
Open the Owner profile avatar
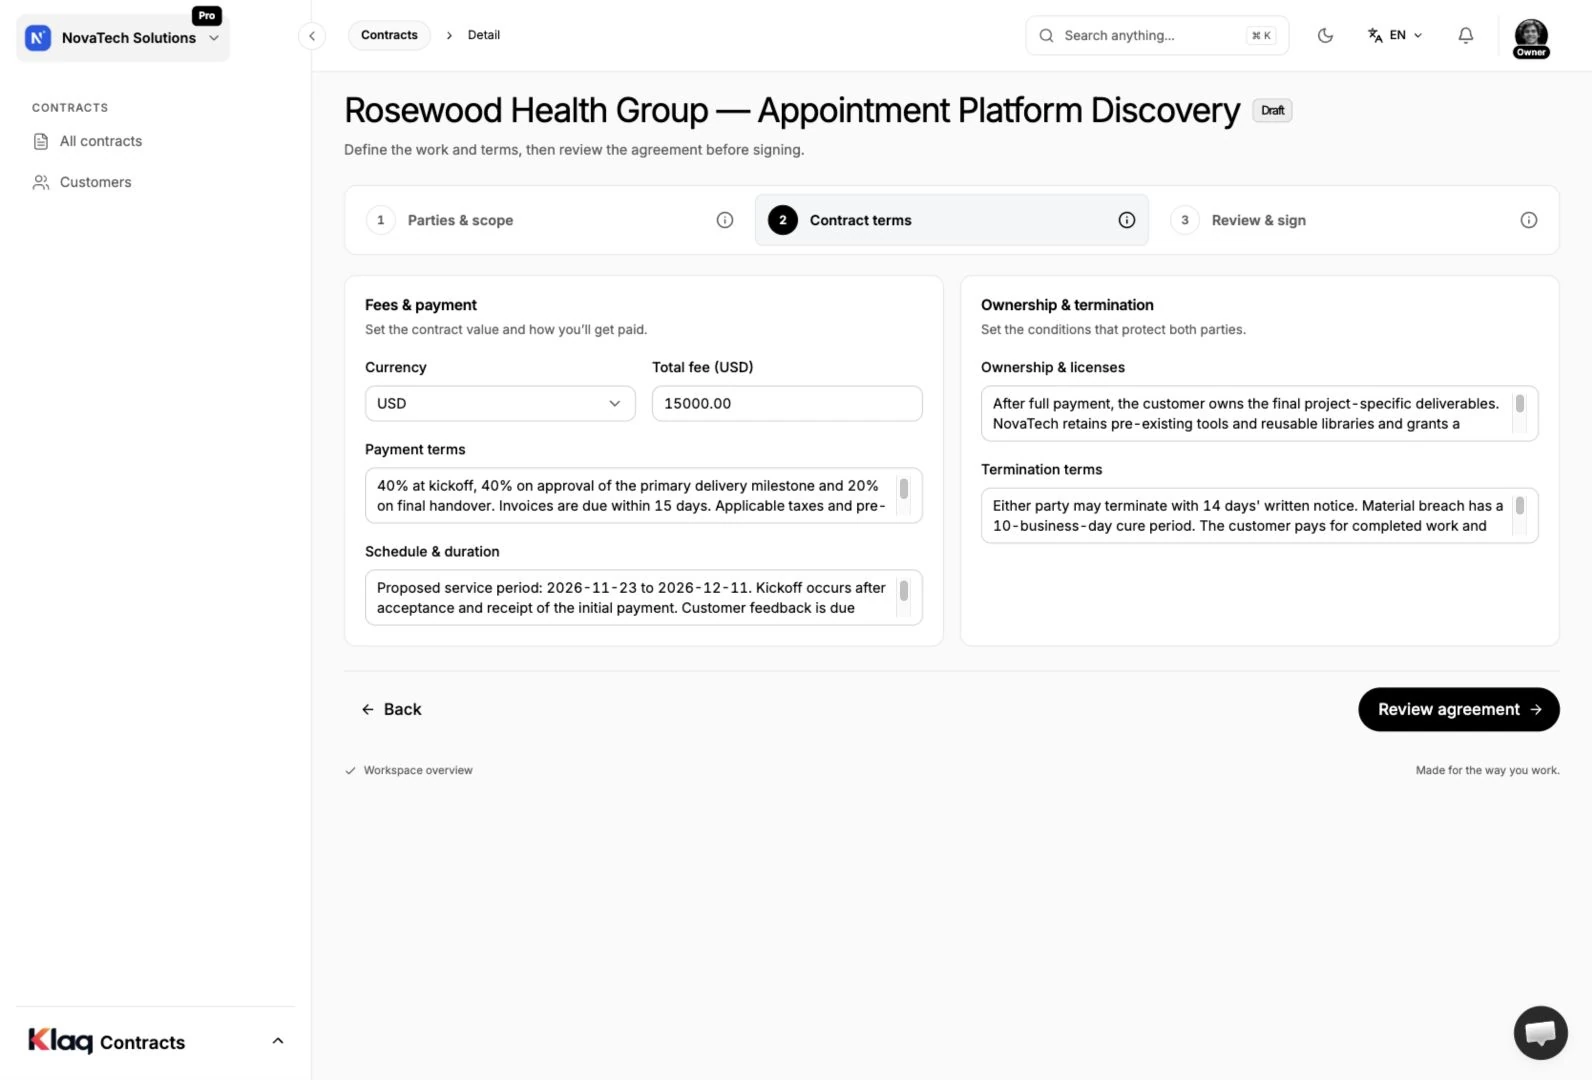(x=1531, y=38)
